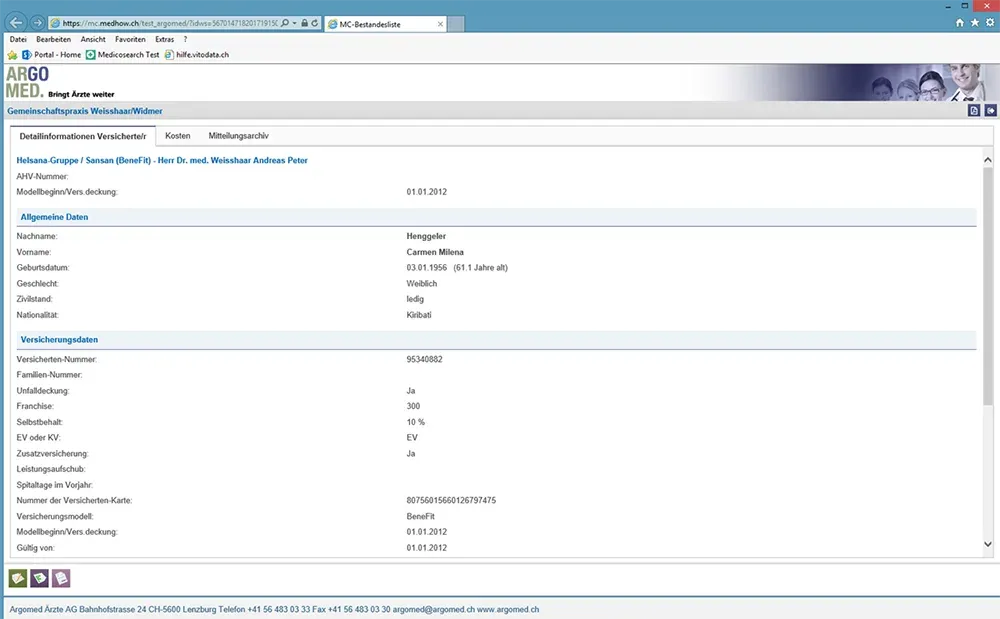Select the Detailinformationen Versicherte/r tab
Viewport: 1000px width, 619px height.
pyautogui.click(x=83, y=136)
